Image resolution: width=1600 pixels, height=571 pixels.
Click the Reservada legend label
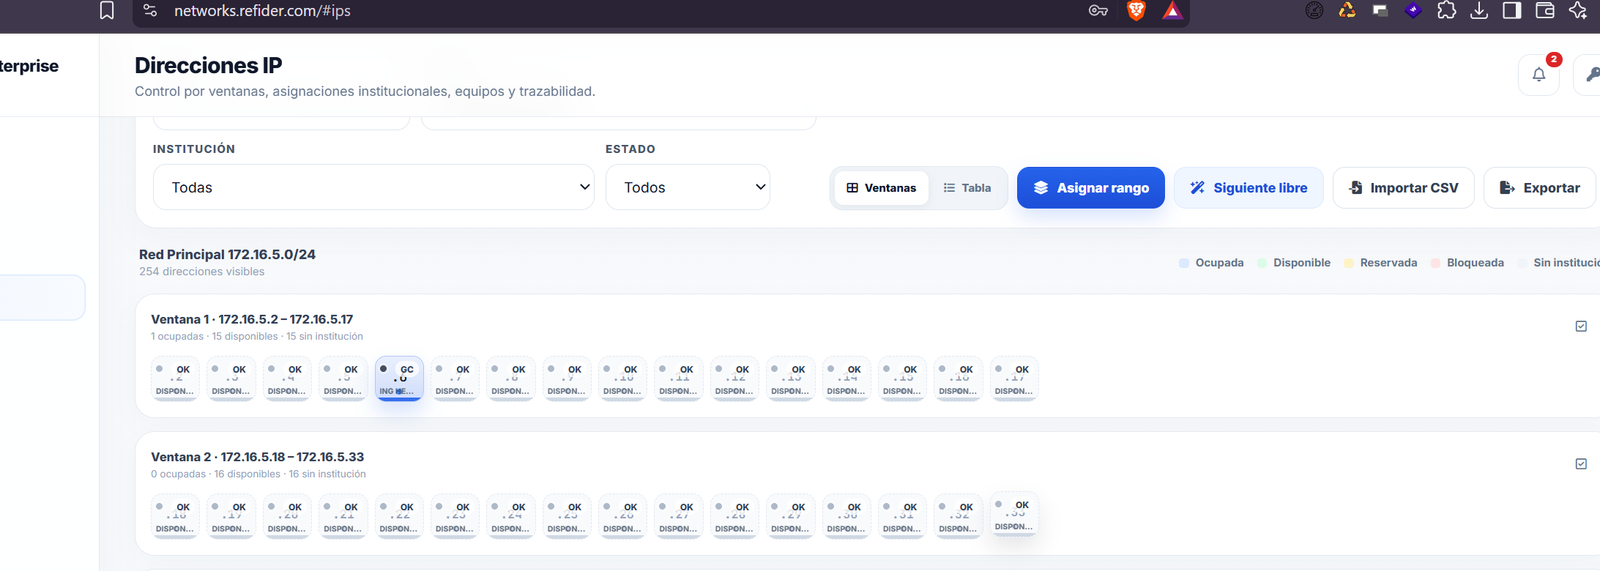[x=1388, y=263]
